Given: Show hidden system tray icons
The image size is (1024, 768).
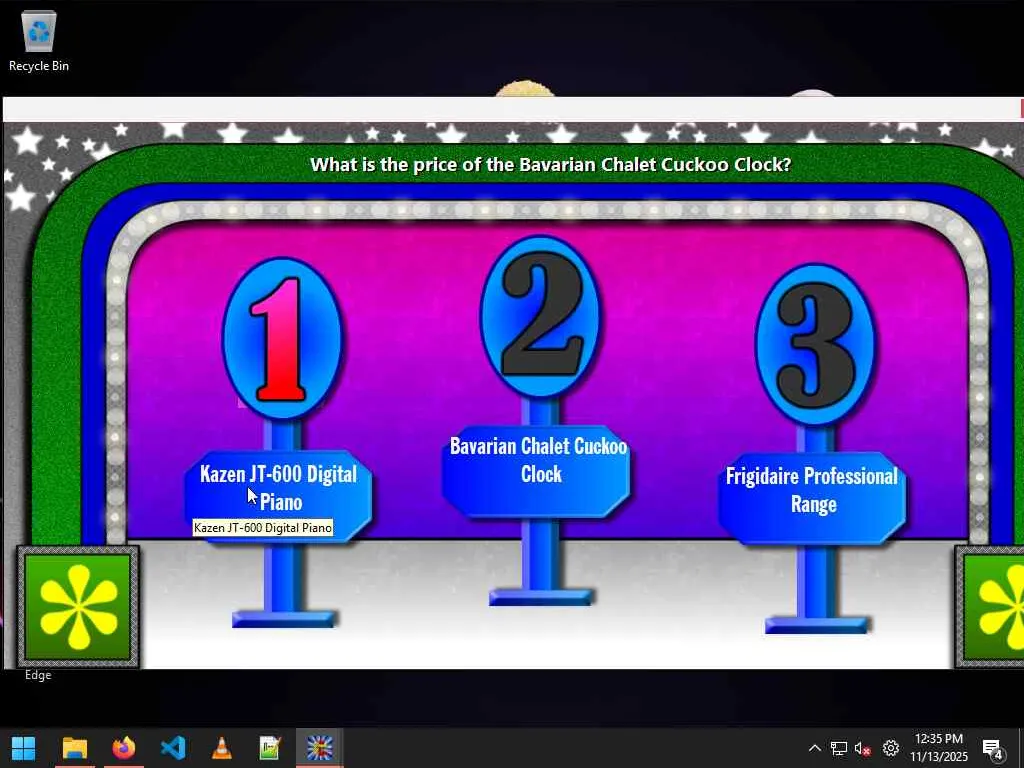Looking at the screenshot, I should (814, 748).
